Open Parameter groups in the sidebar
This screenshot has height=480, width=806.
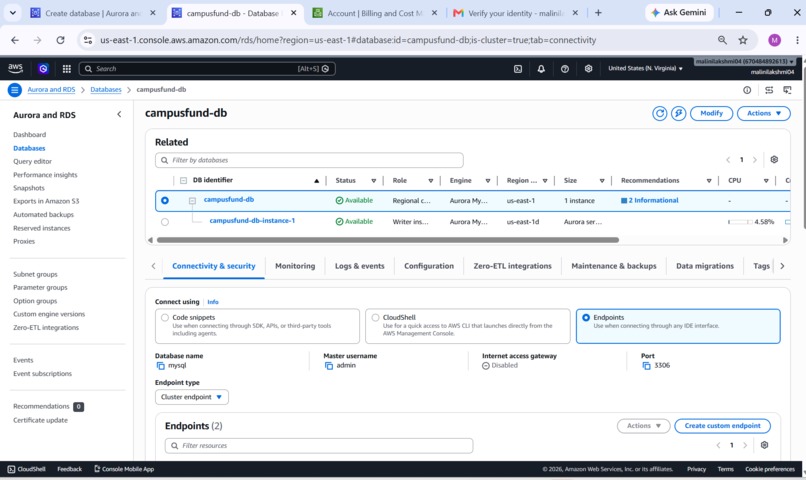[40, 287]
